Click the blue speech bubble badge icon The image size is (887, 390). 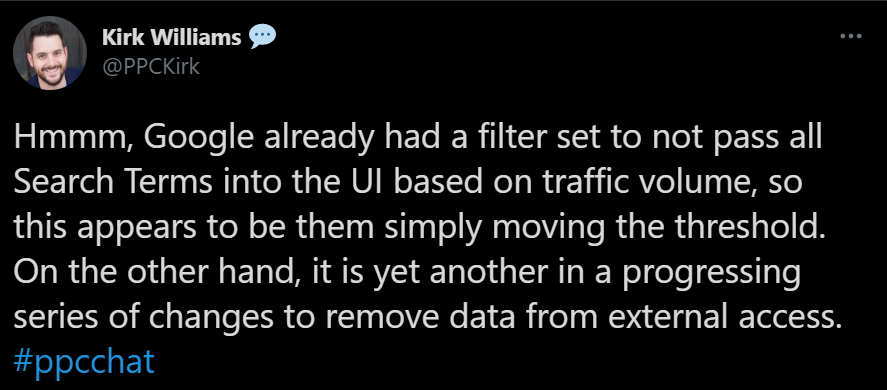click(x=262, y=37)
